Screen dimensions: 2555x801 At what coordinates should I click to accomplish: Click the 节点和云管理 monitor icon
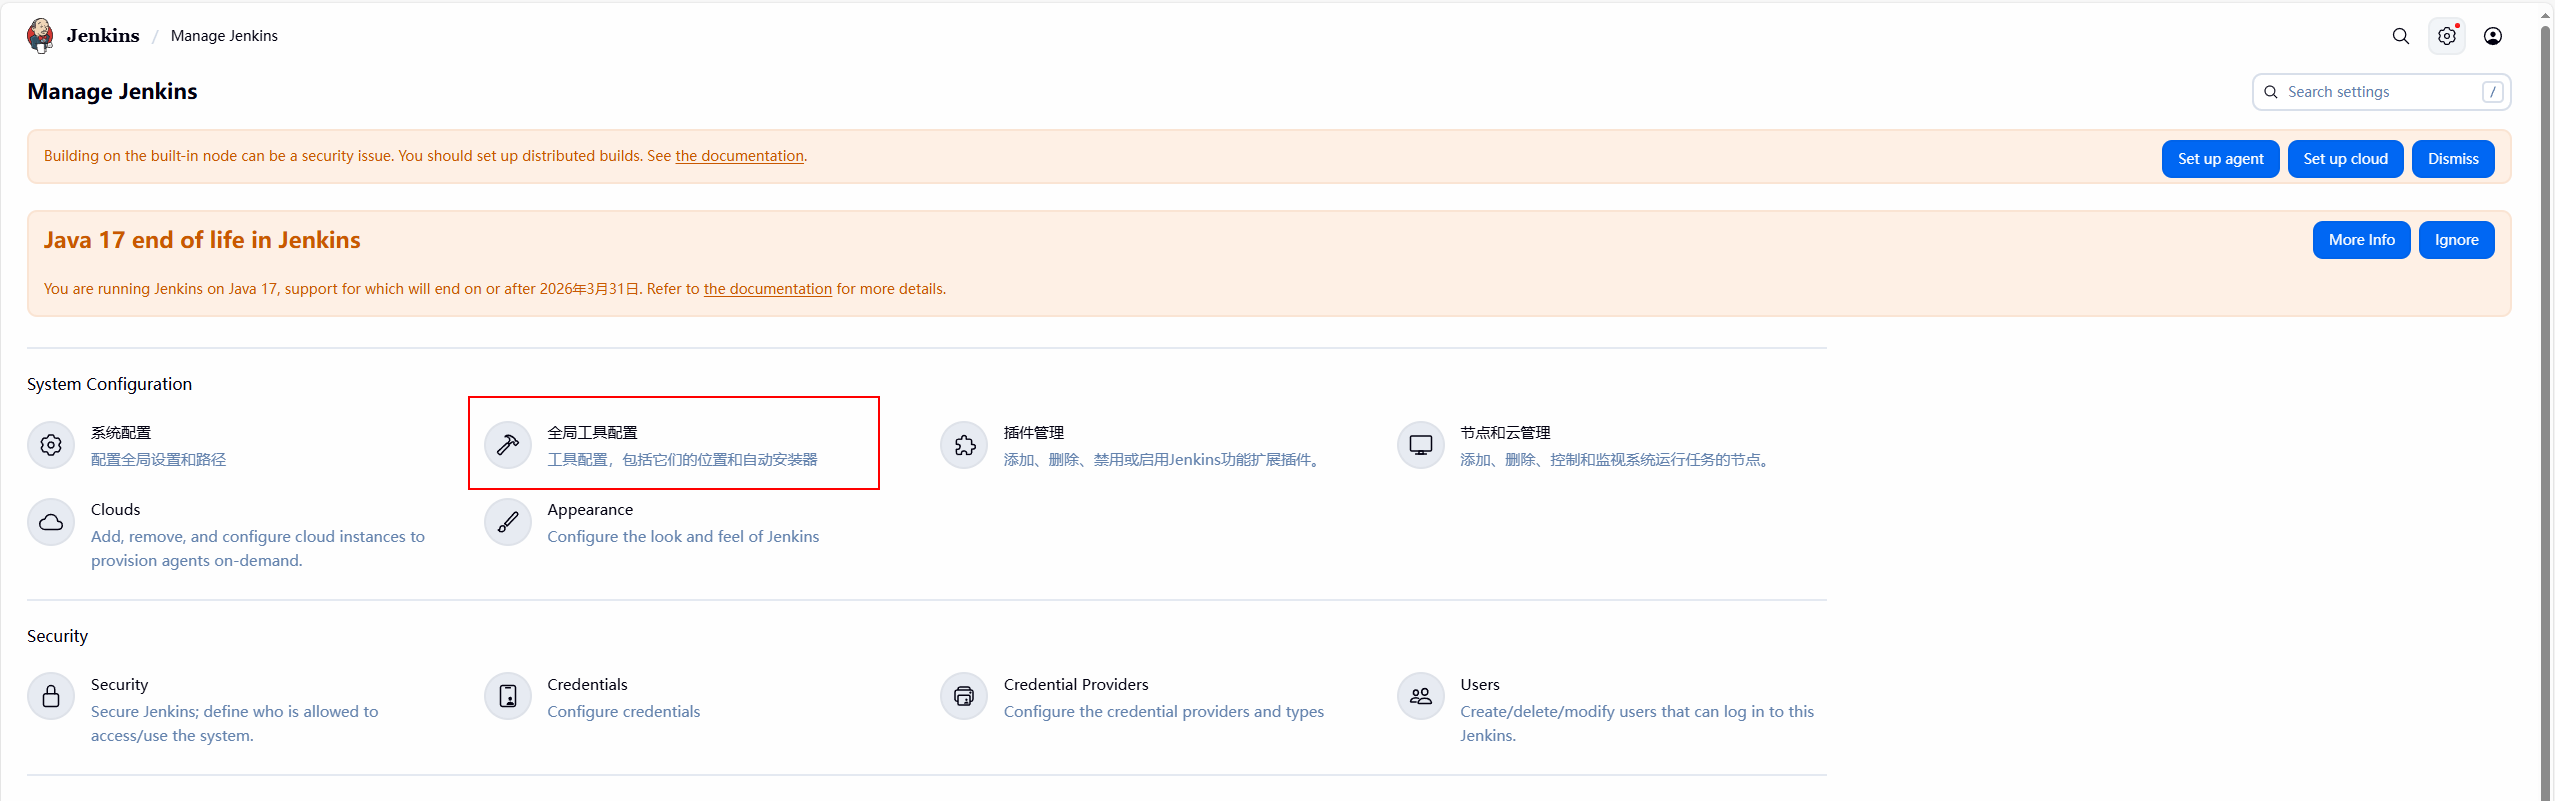pyautogui.click(x=1420, y=445)
